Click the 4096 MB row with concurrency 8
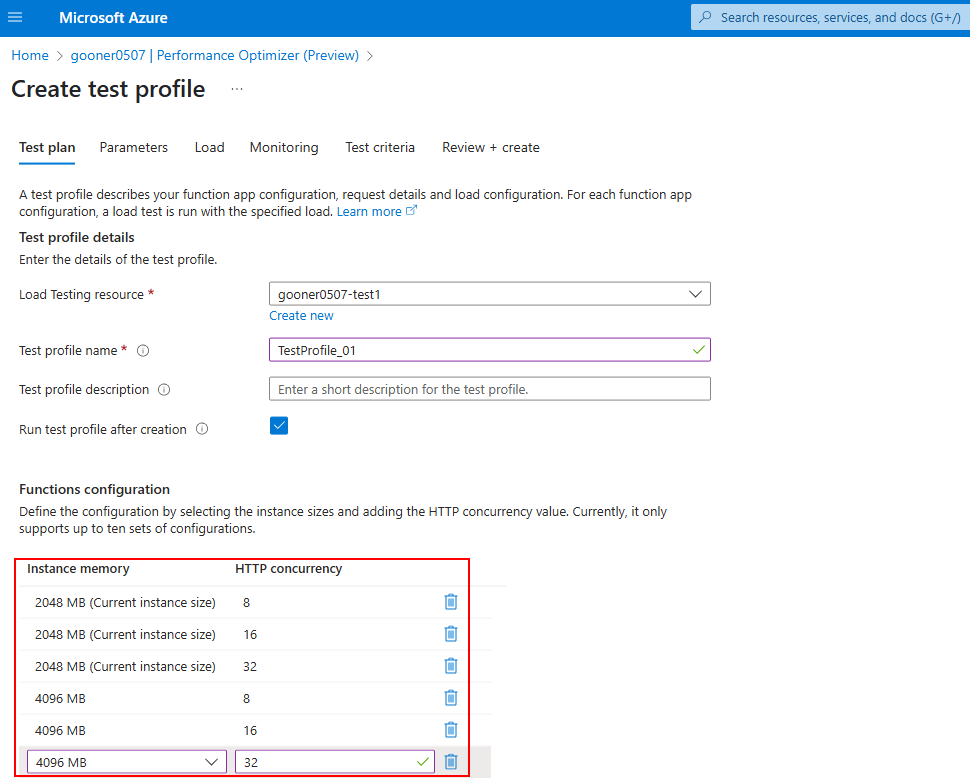Viewport: 970px width, 778px height. click(x=254, y=698)
